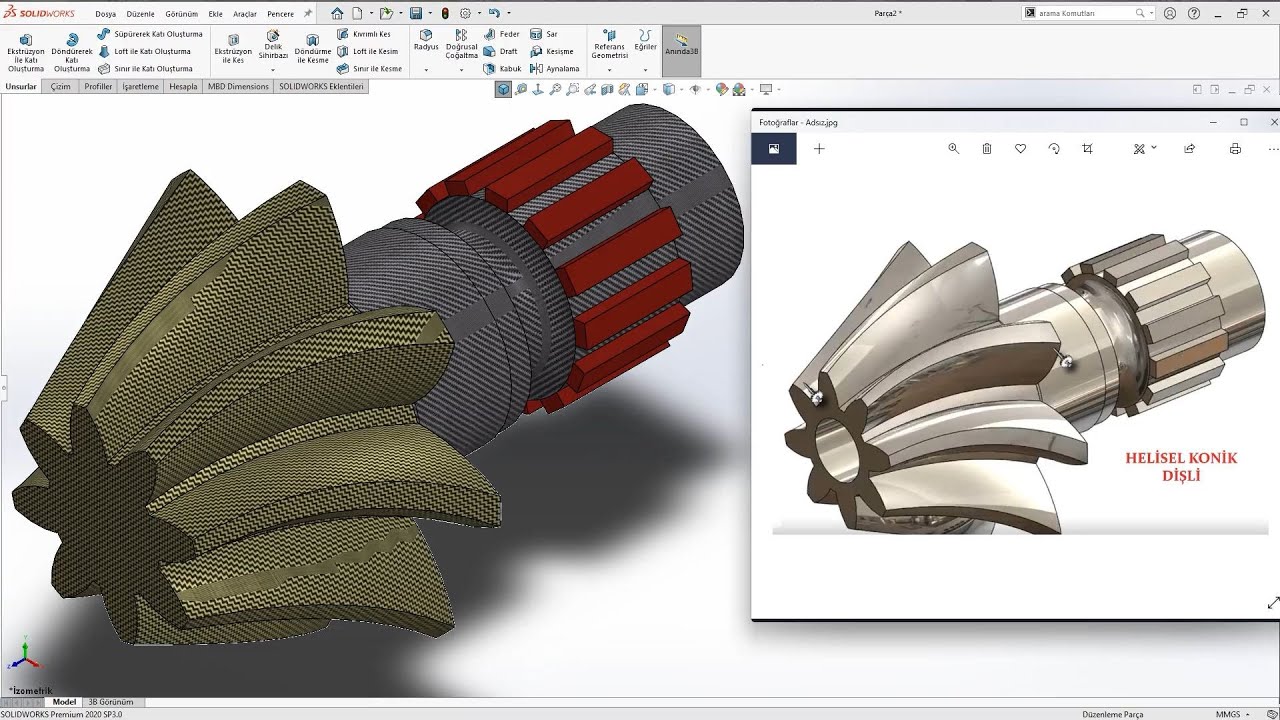1280x720 pixels.
Task: Switch to the Çizim tab
Action: [60, 87]
